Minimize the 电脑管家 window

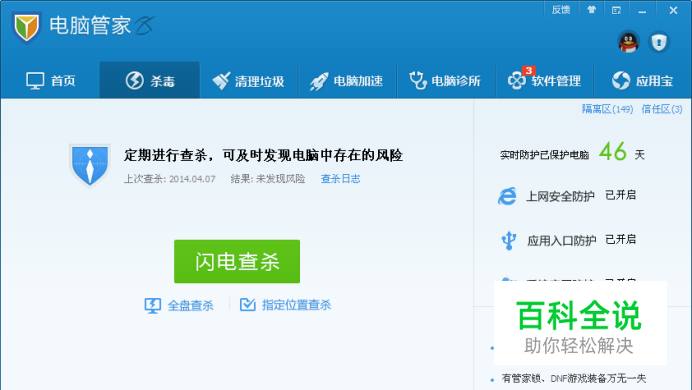click(x=642, y=10)
